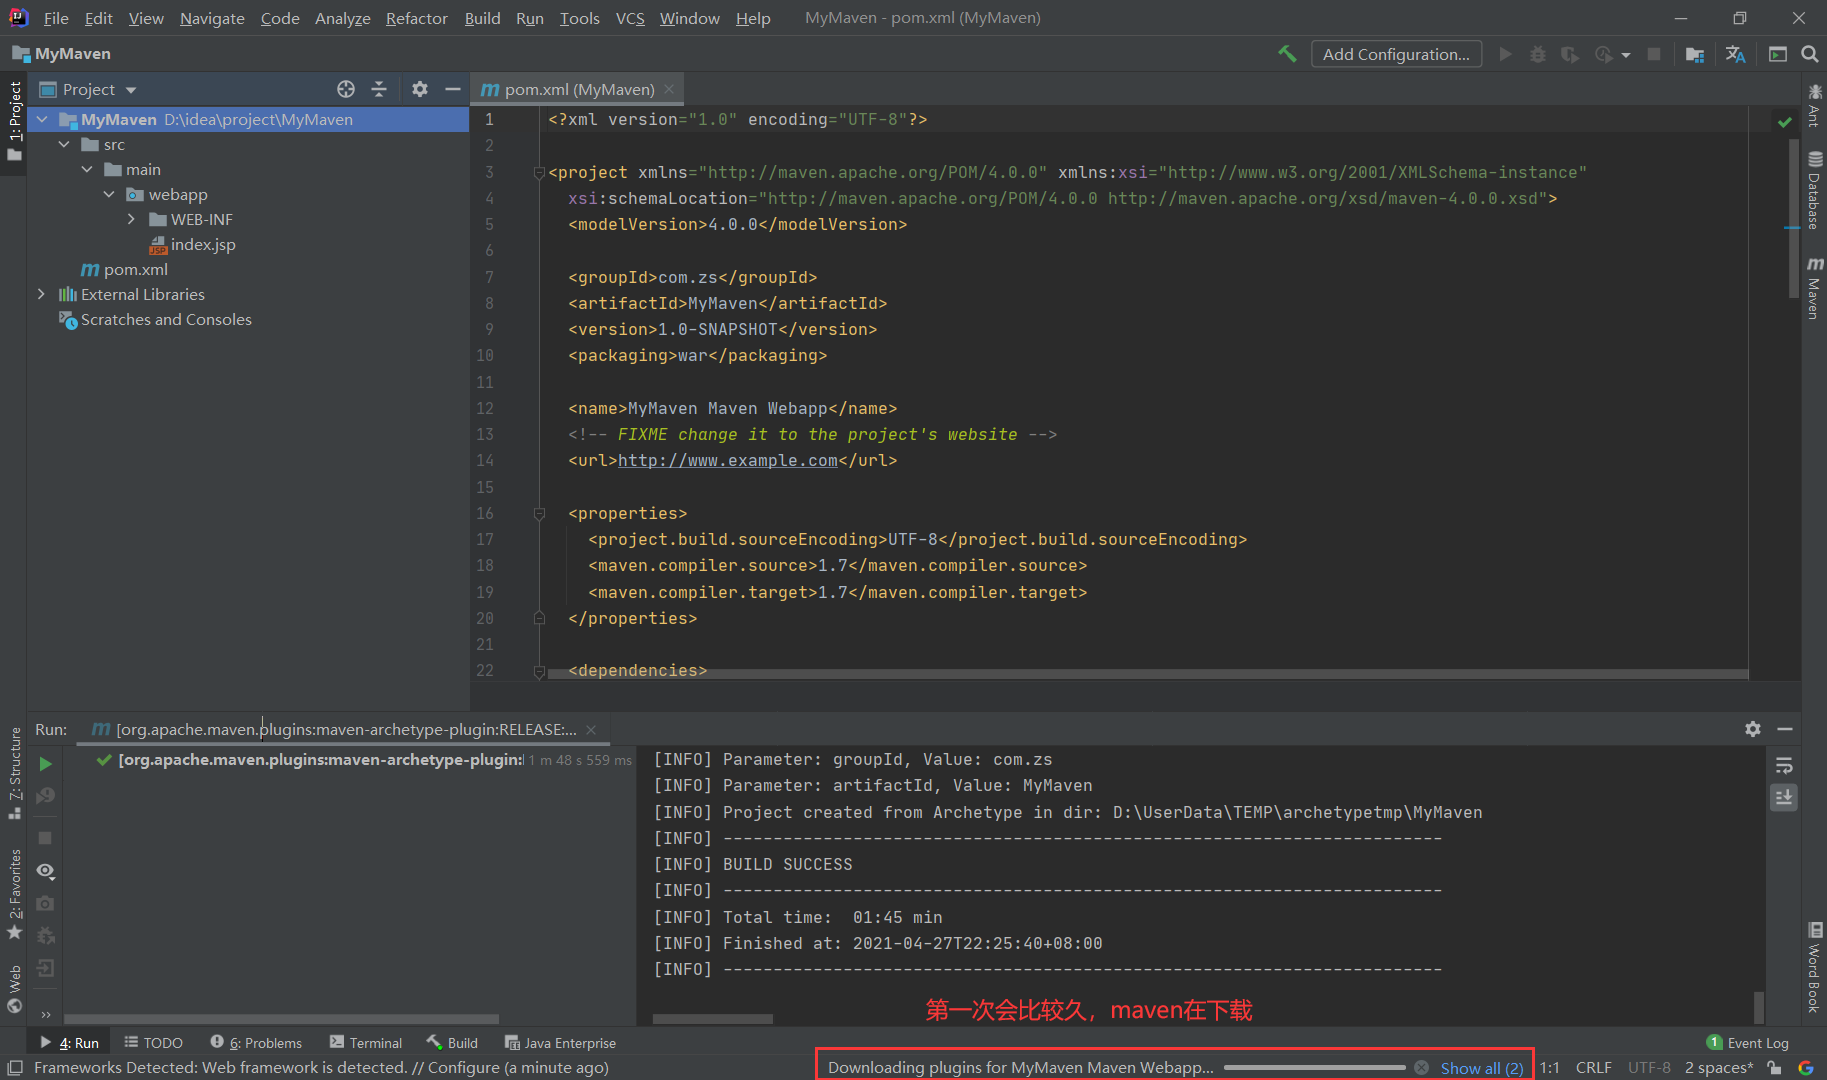
Task: Click the locate-in-project target icon
Action: tap(346, 89)
